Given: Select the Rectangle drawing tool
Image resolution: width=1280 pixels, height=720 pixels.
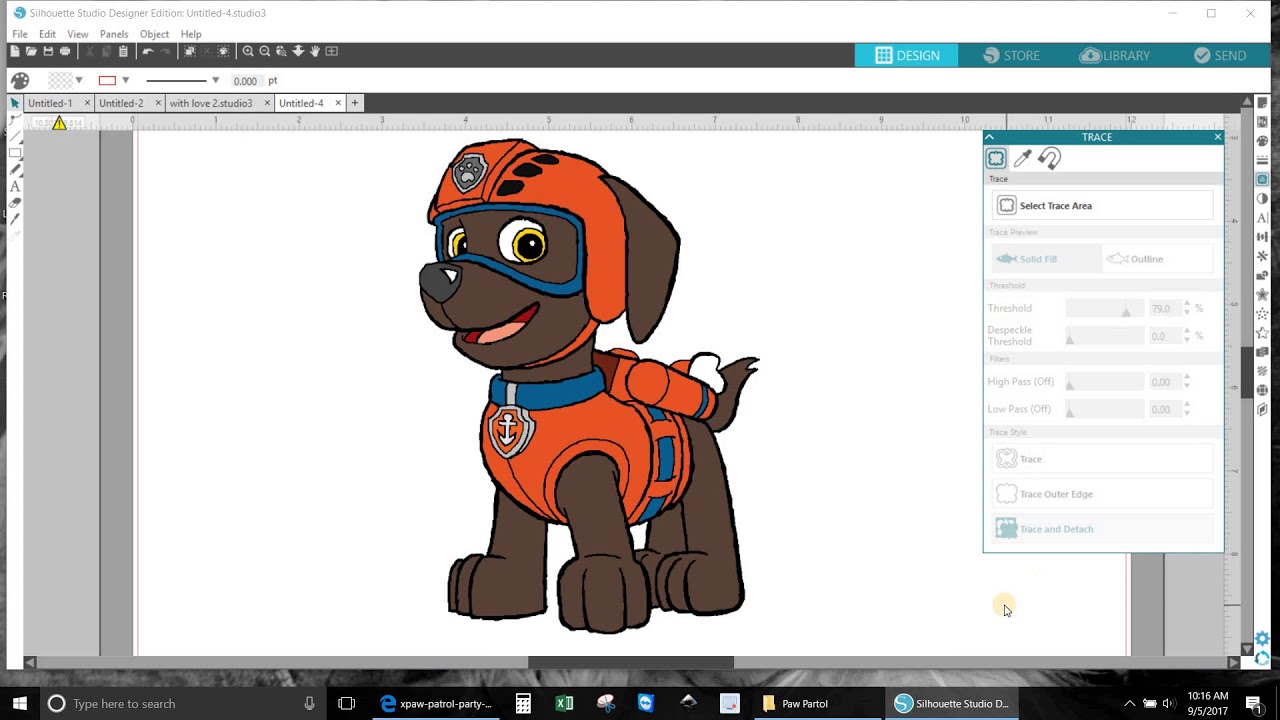Looking at the screenshot, I should click(x=15, y=153).
